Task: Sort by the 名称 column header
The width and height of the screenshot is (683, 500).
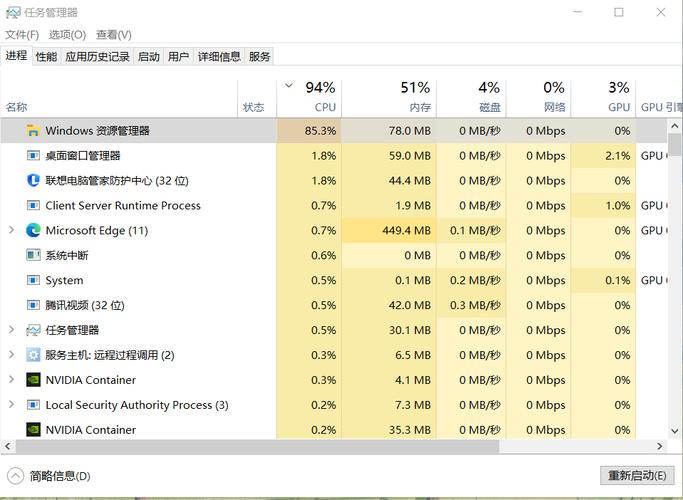Action: 119,98
